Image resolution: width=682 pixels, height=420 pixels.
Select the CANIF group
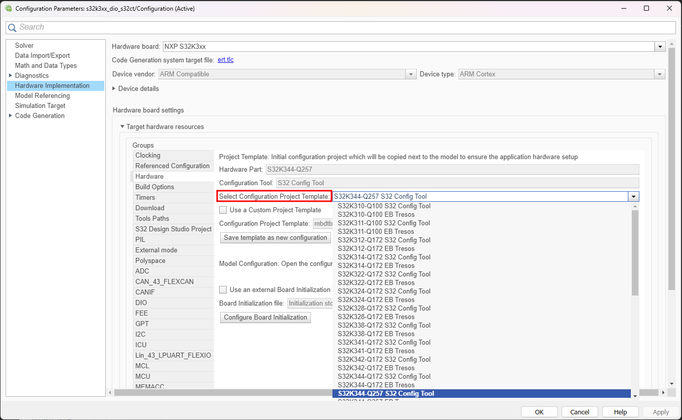coord(173,292)
